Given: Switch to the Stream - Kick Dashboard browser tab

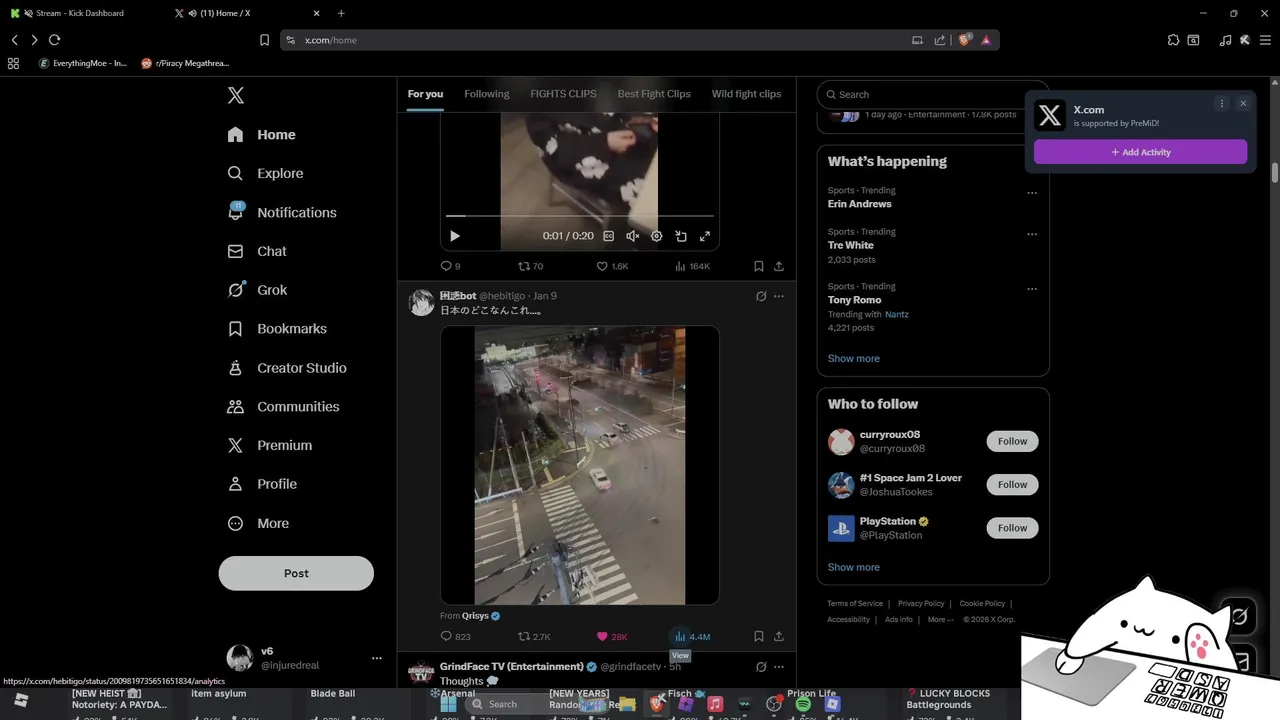Looking at the screenshot, I should (80, 13).
